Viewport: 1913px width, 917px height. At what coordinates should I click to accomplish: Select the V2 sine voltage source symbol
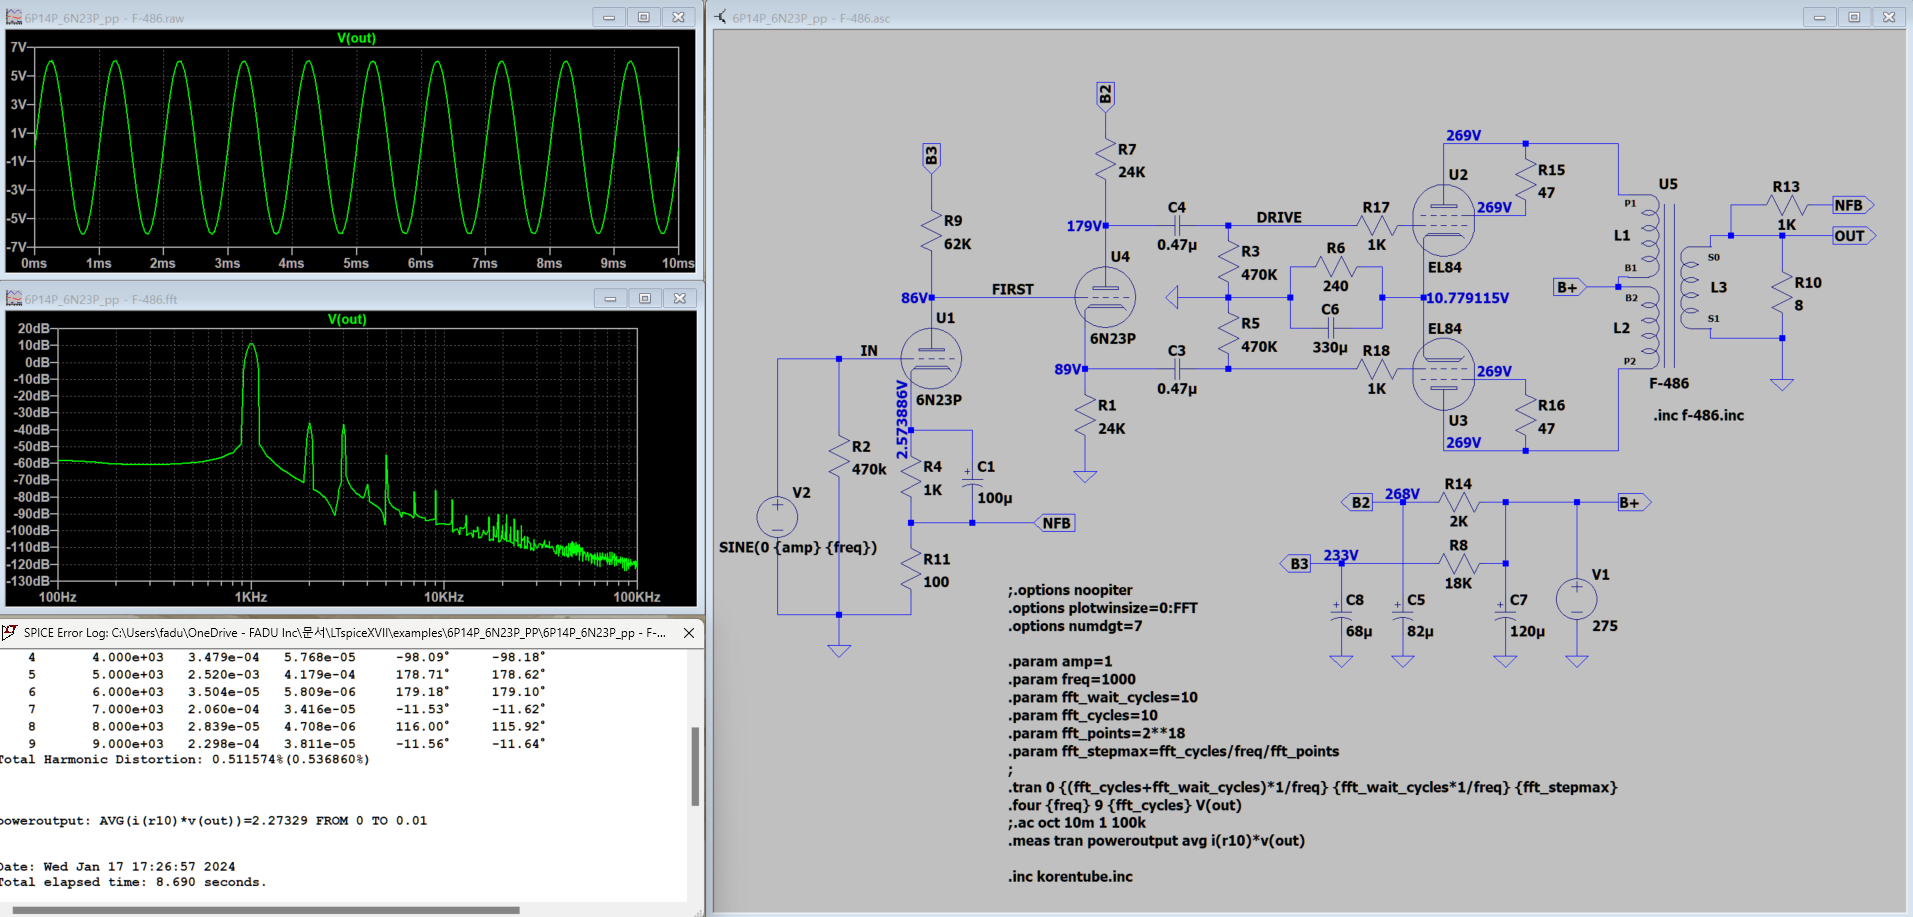[777, 517]
